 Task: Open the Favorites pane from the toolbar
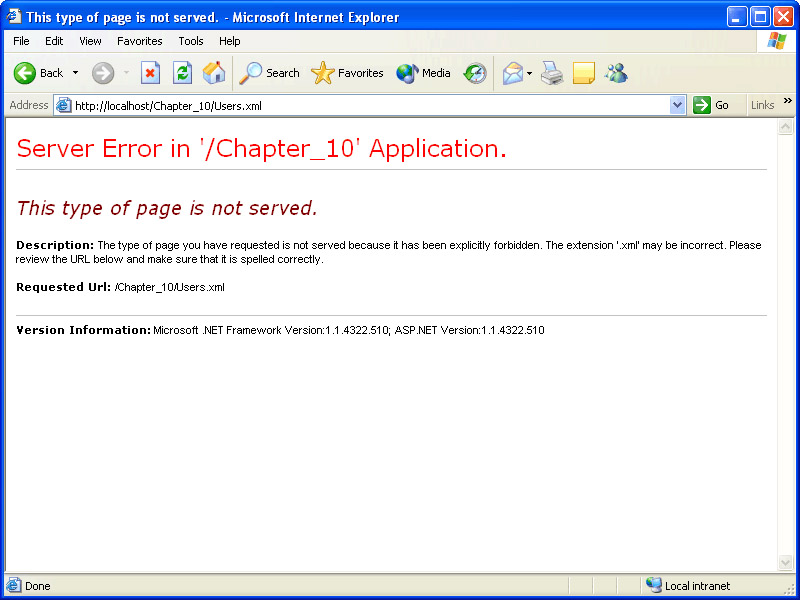[348, 73]
